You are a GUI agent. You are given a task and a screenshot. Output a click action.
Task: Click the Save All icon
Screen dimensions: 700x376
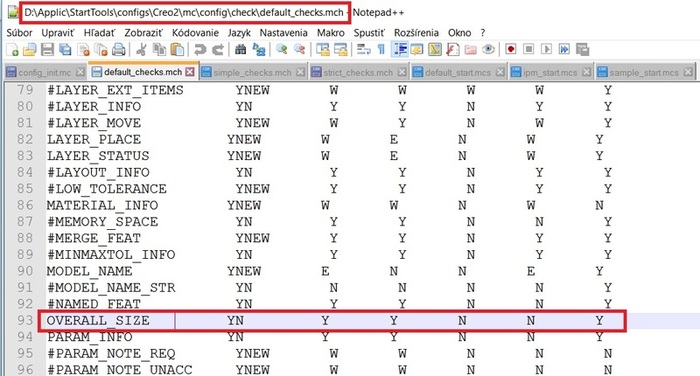[65, 50]
